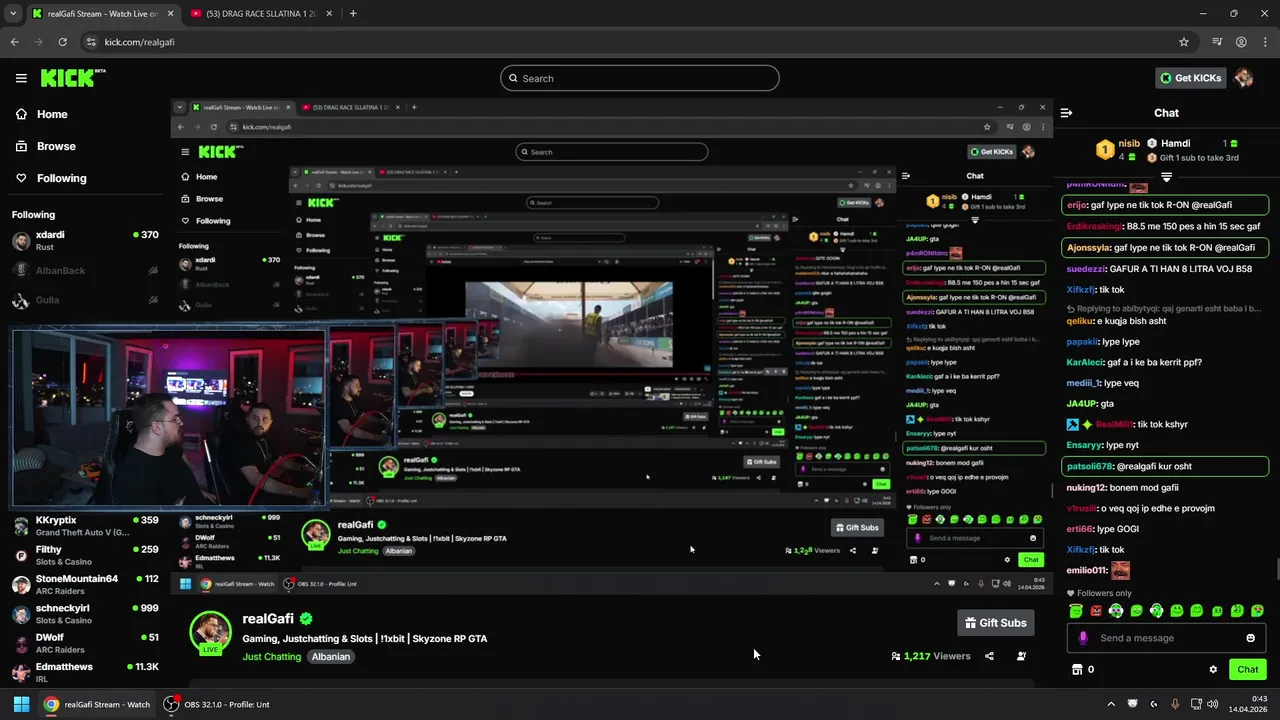Open Just Chatting category link
This screenshot has height=720, width=1280.
click(271, 657)
